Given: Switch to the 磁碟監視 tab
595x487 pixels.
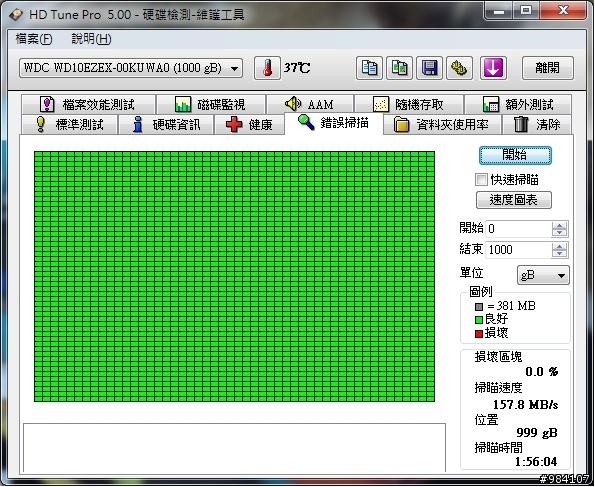Looking at the screenshot, I should pyautogui.click(x=211, y=104).
